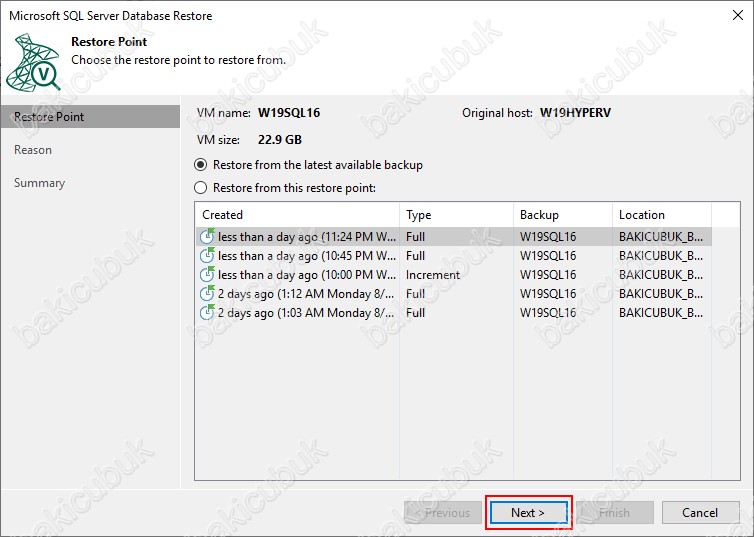This screenshot has height=537, width=754.
Task: Select the 10:45 PM restore point row
Action: point(453,255)
